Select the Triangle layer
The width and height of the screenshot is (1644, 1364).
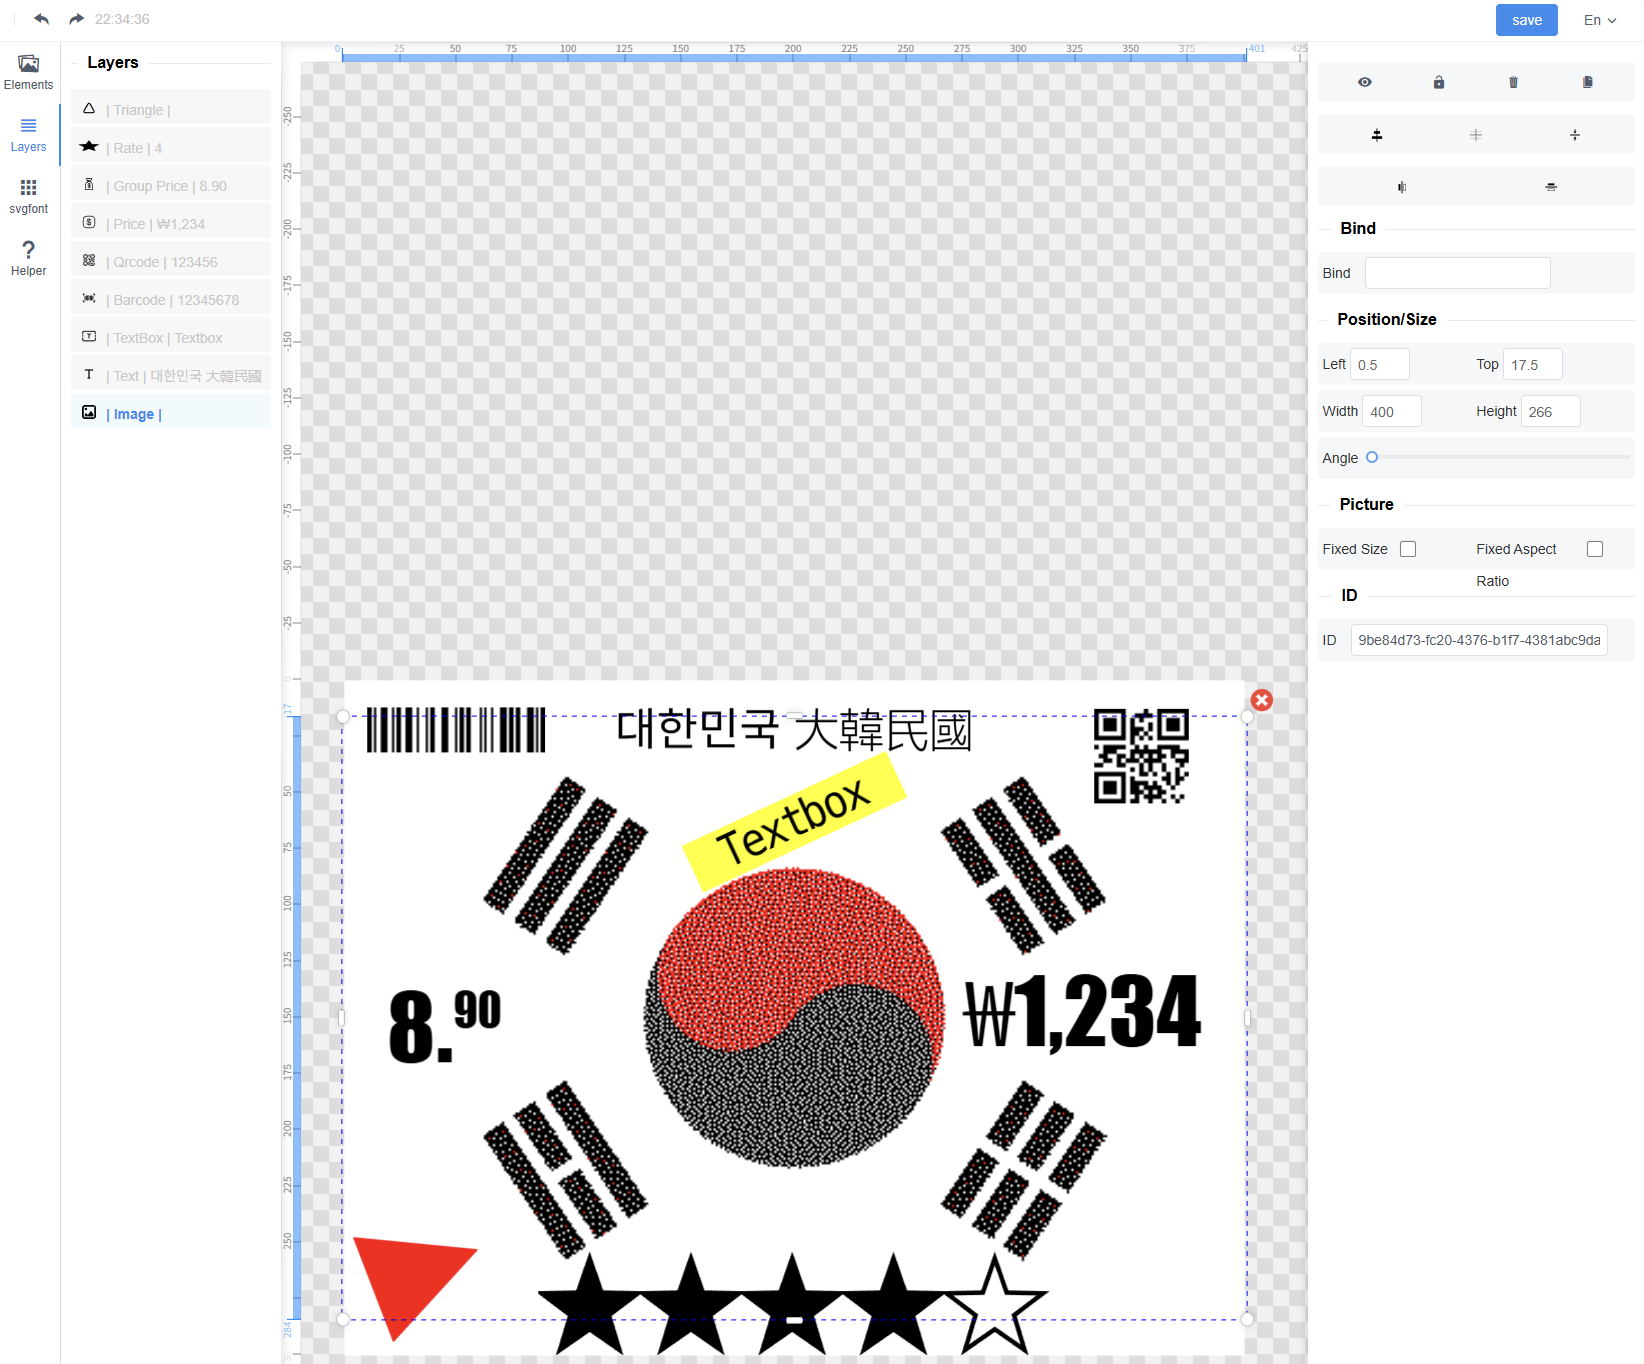[x=171, y=109]
